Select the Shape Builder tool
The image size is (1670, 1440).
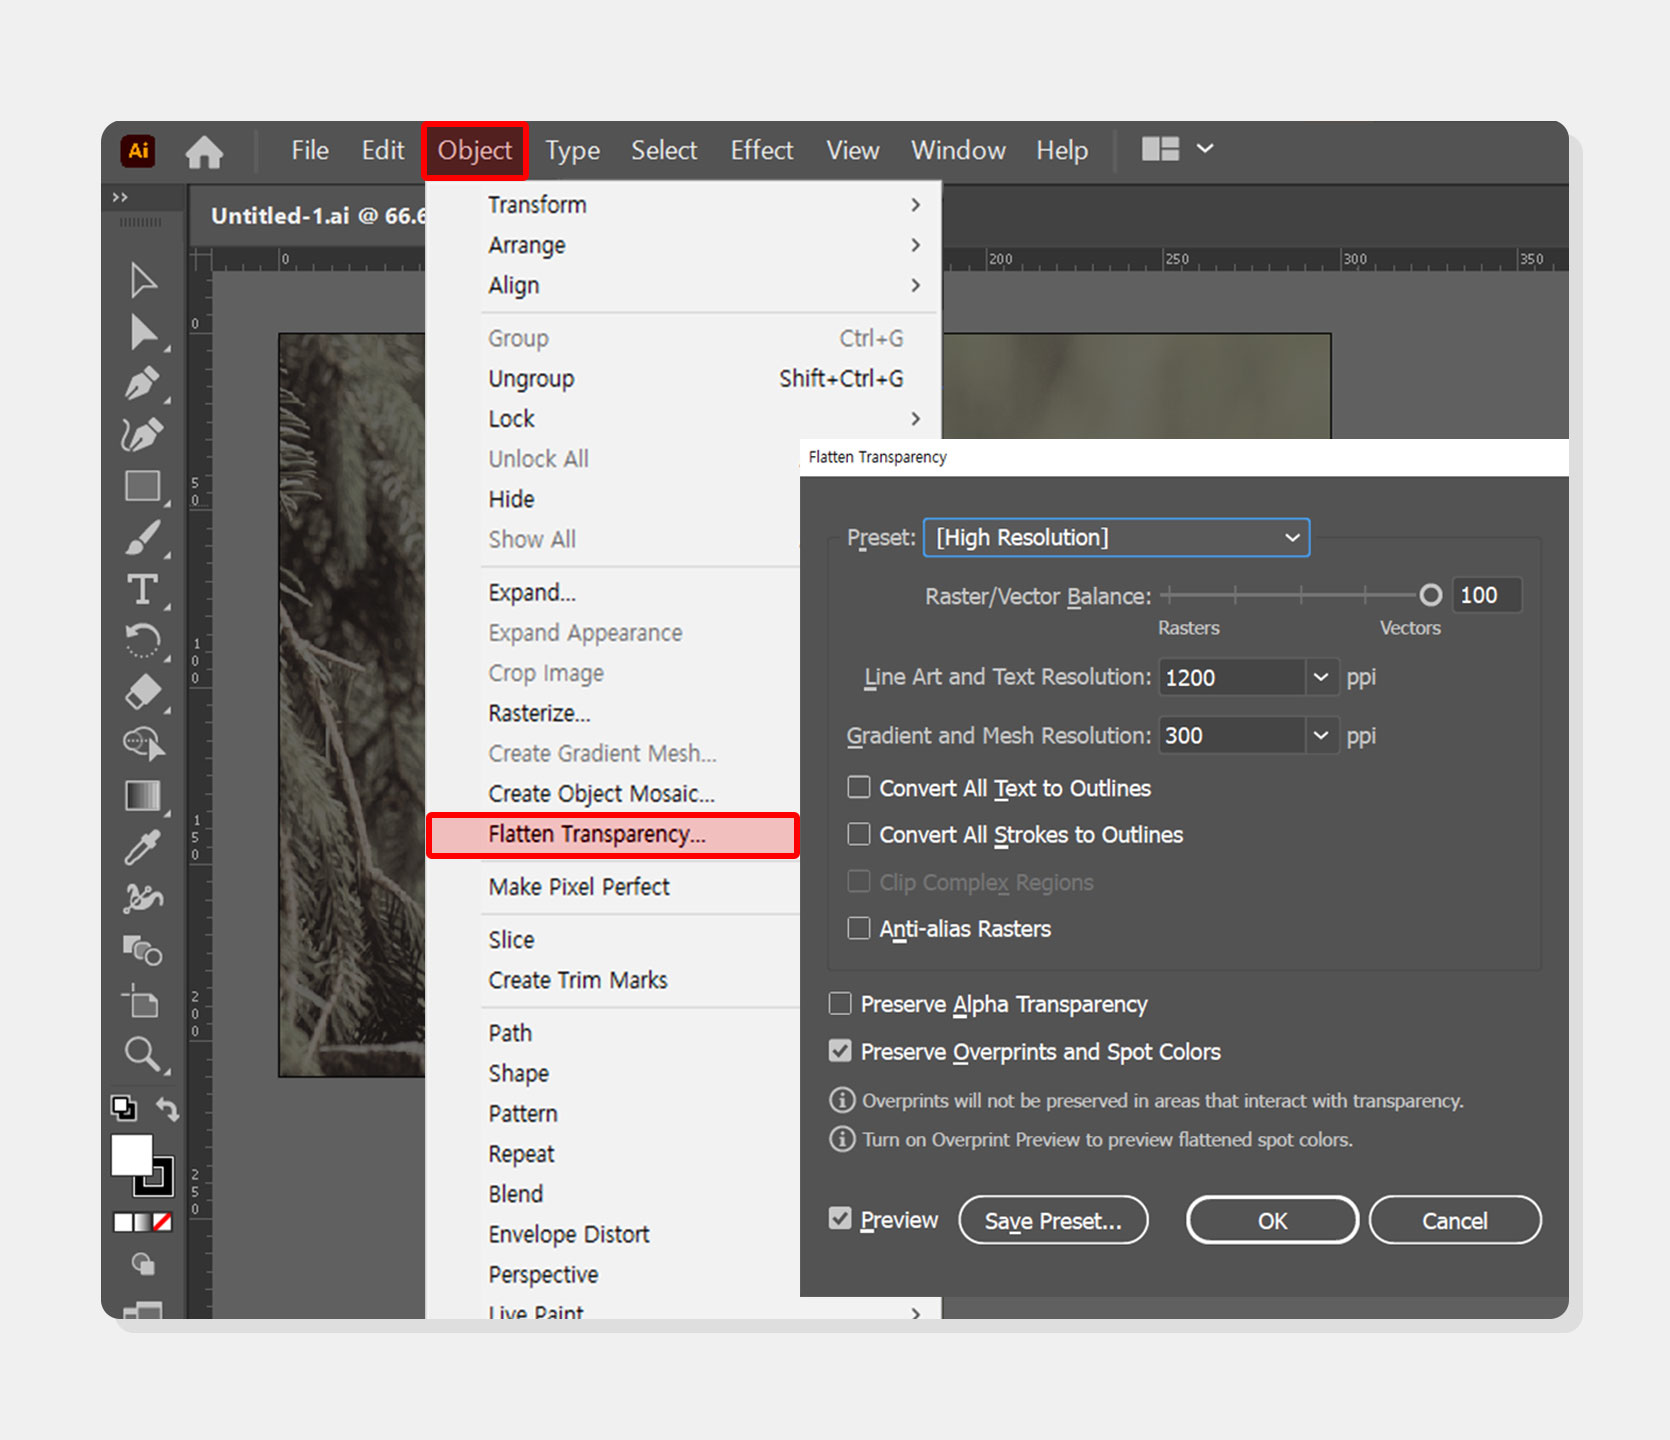(143, 743)
